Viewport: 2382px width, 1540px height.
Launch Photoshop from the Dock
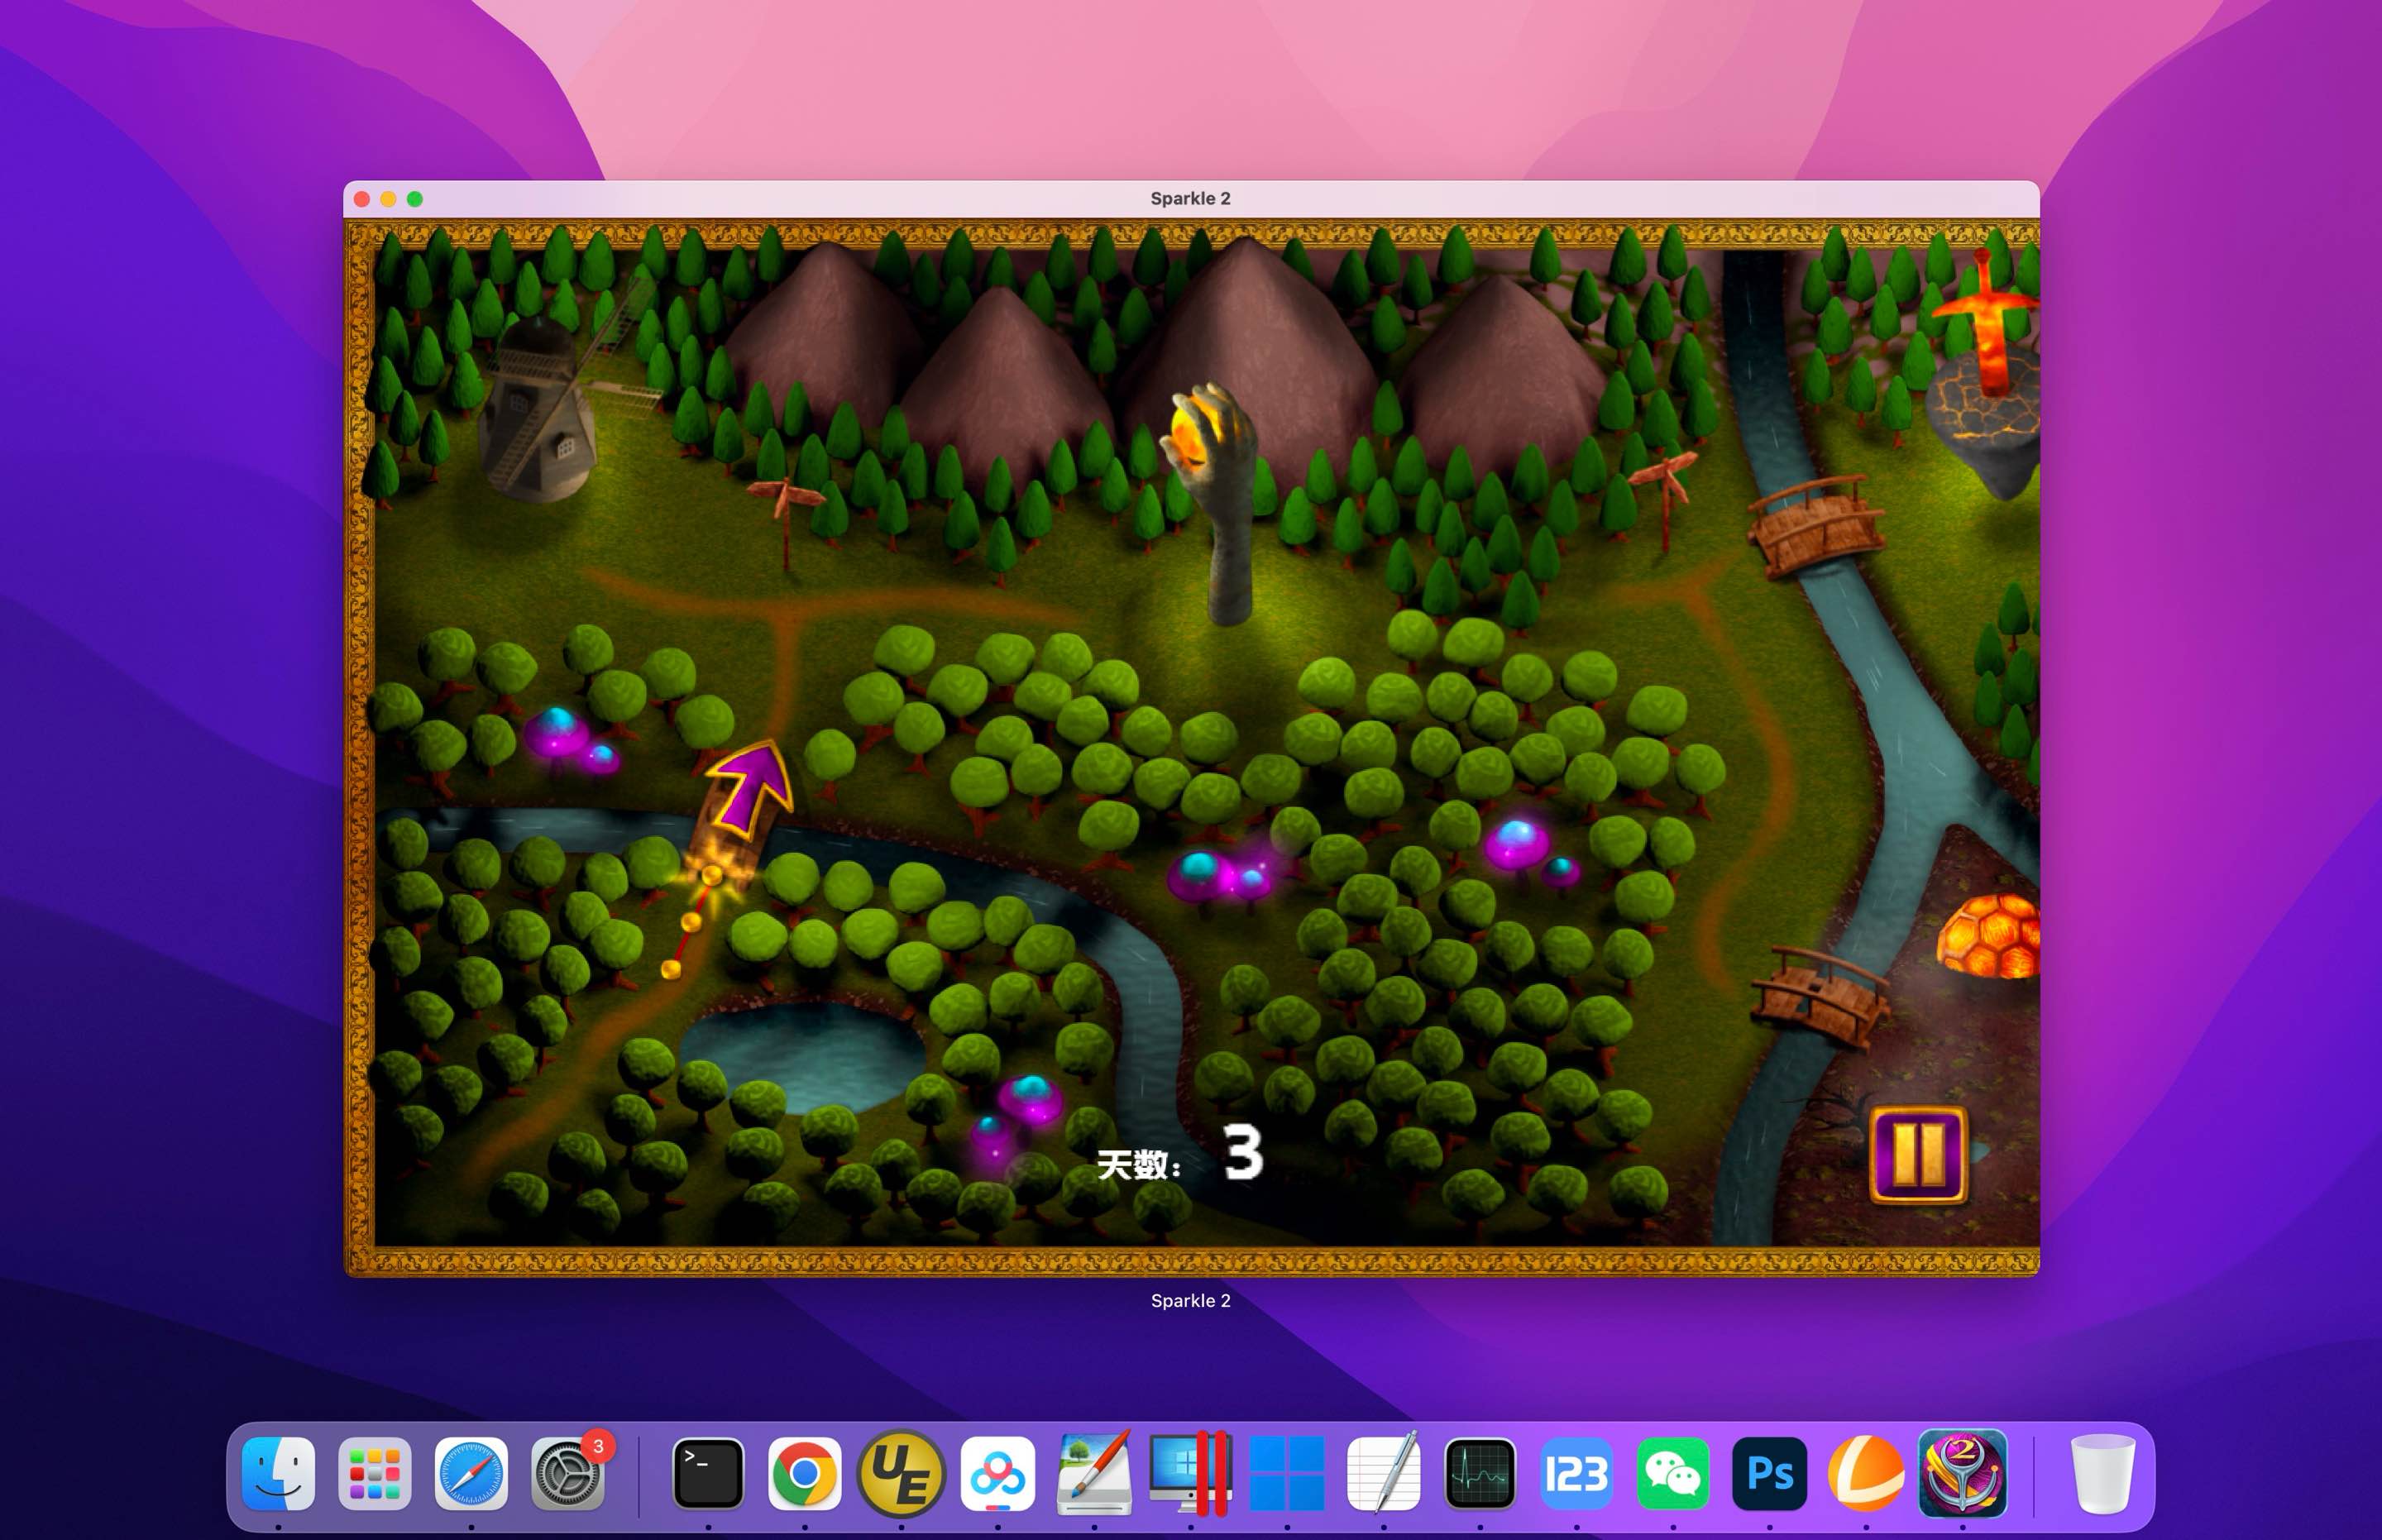coord(1769,1472)
